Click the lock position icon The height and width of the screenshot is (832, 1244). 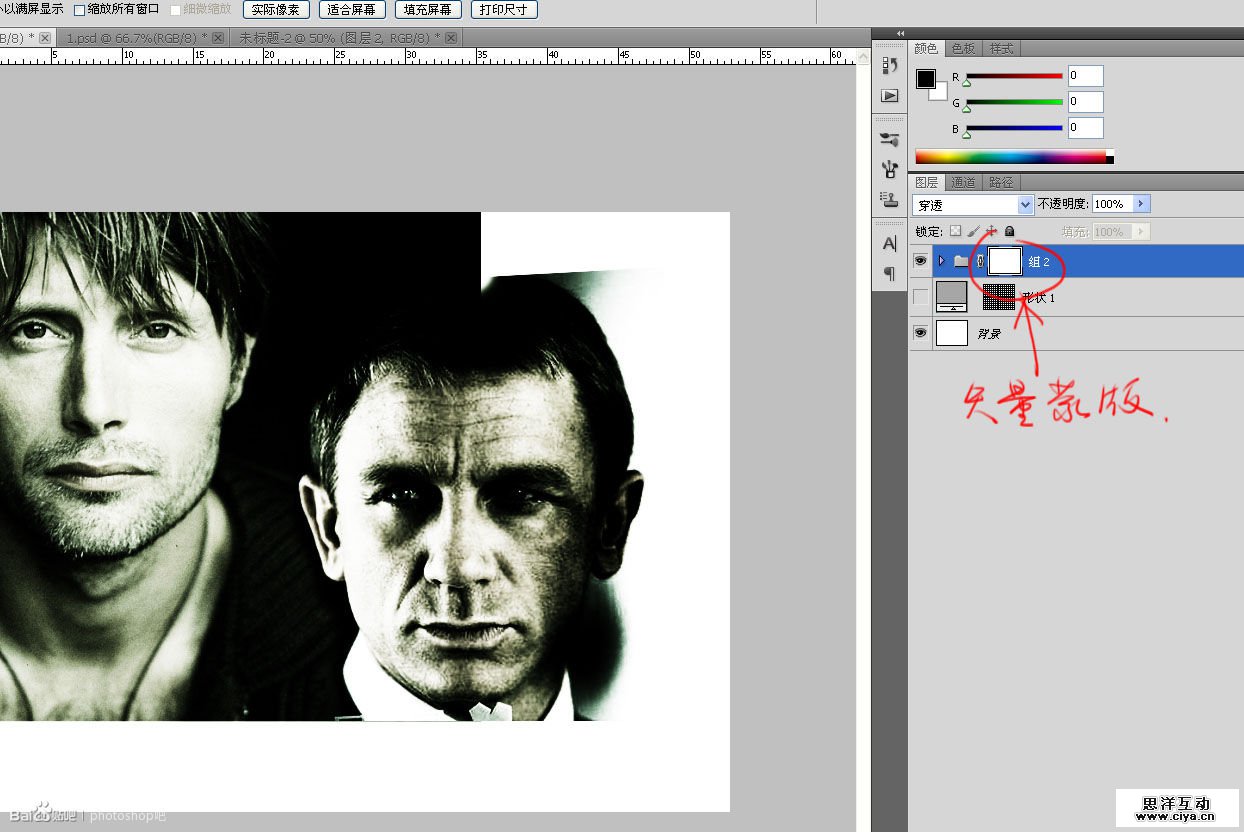coord(991,231)
